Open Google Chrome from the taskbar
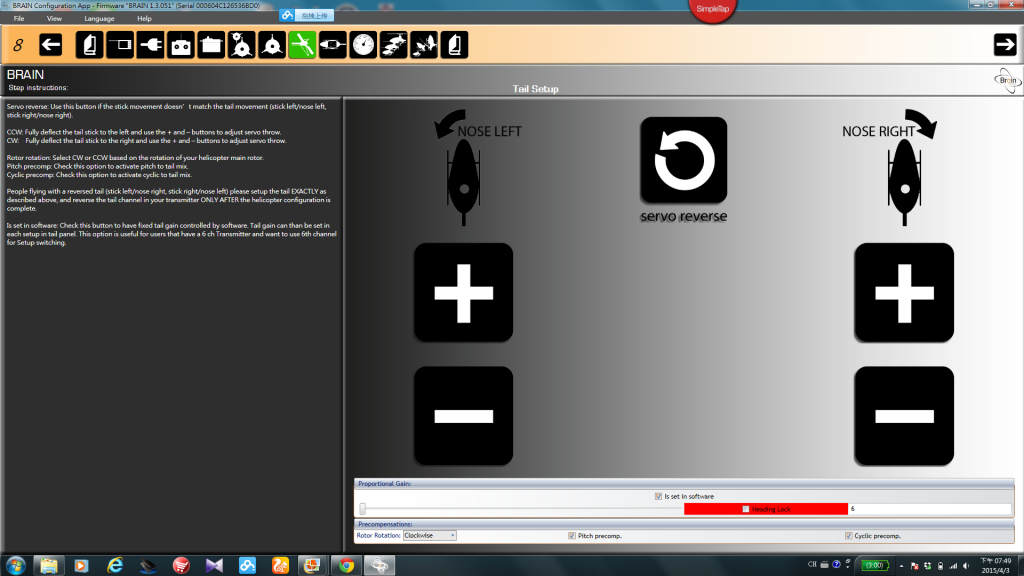Image resolution: width=1024 pixels, height=576 pixels. pyautogui.click(x=346, y=566)
